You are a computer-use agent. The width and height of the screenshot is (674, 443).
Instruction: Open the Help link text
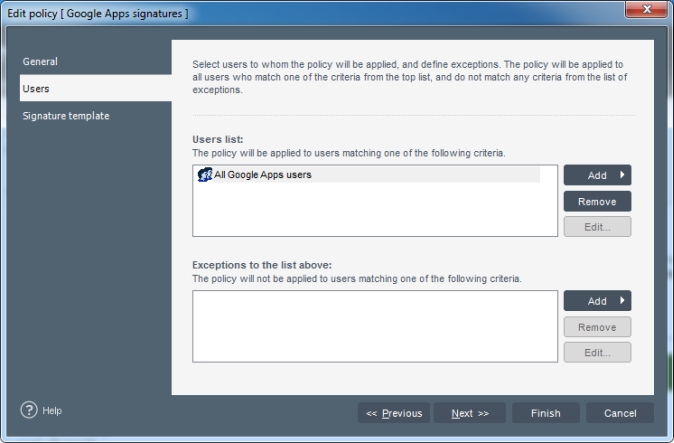click(52, 411)
